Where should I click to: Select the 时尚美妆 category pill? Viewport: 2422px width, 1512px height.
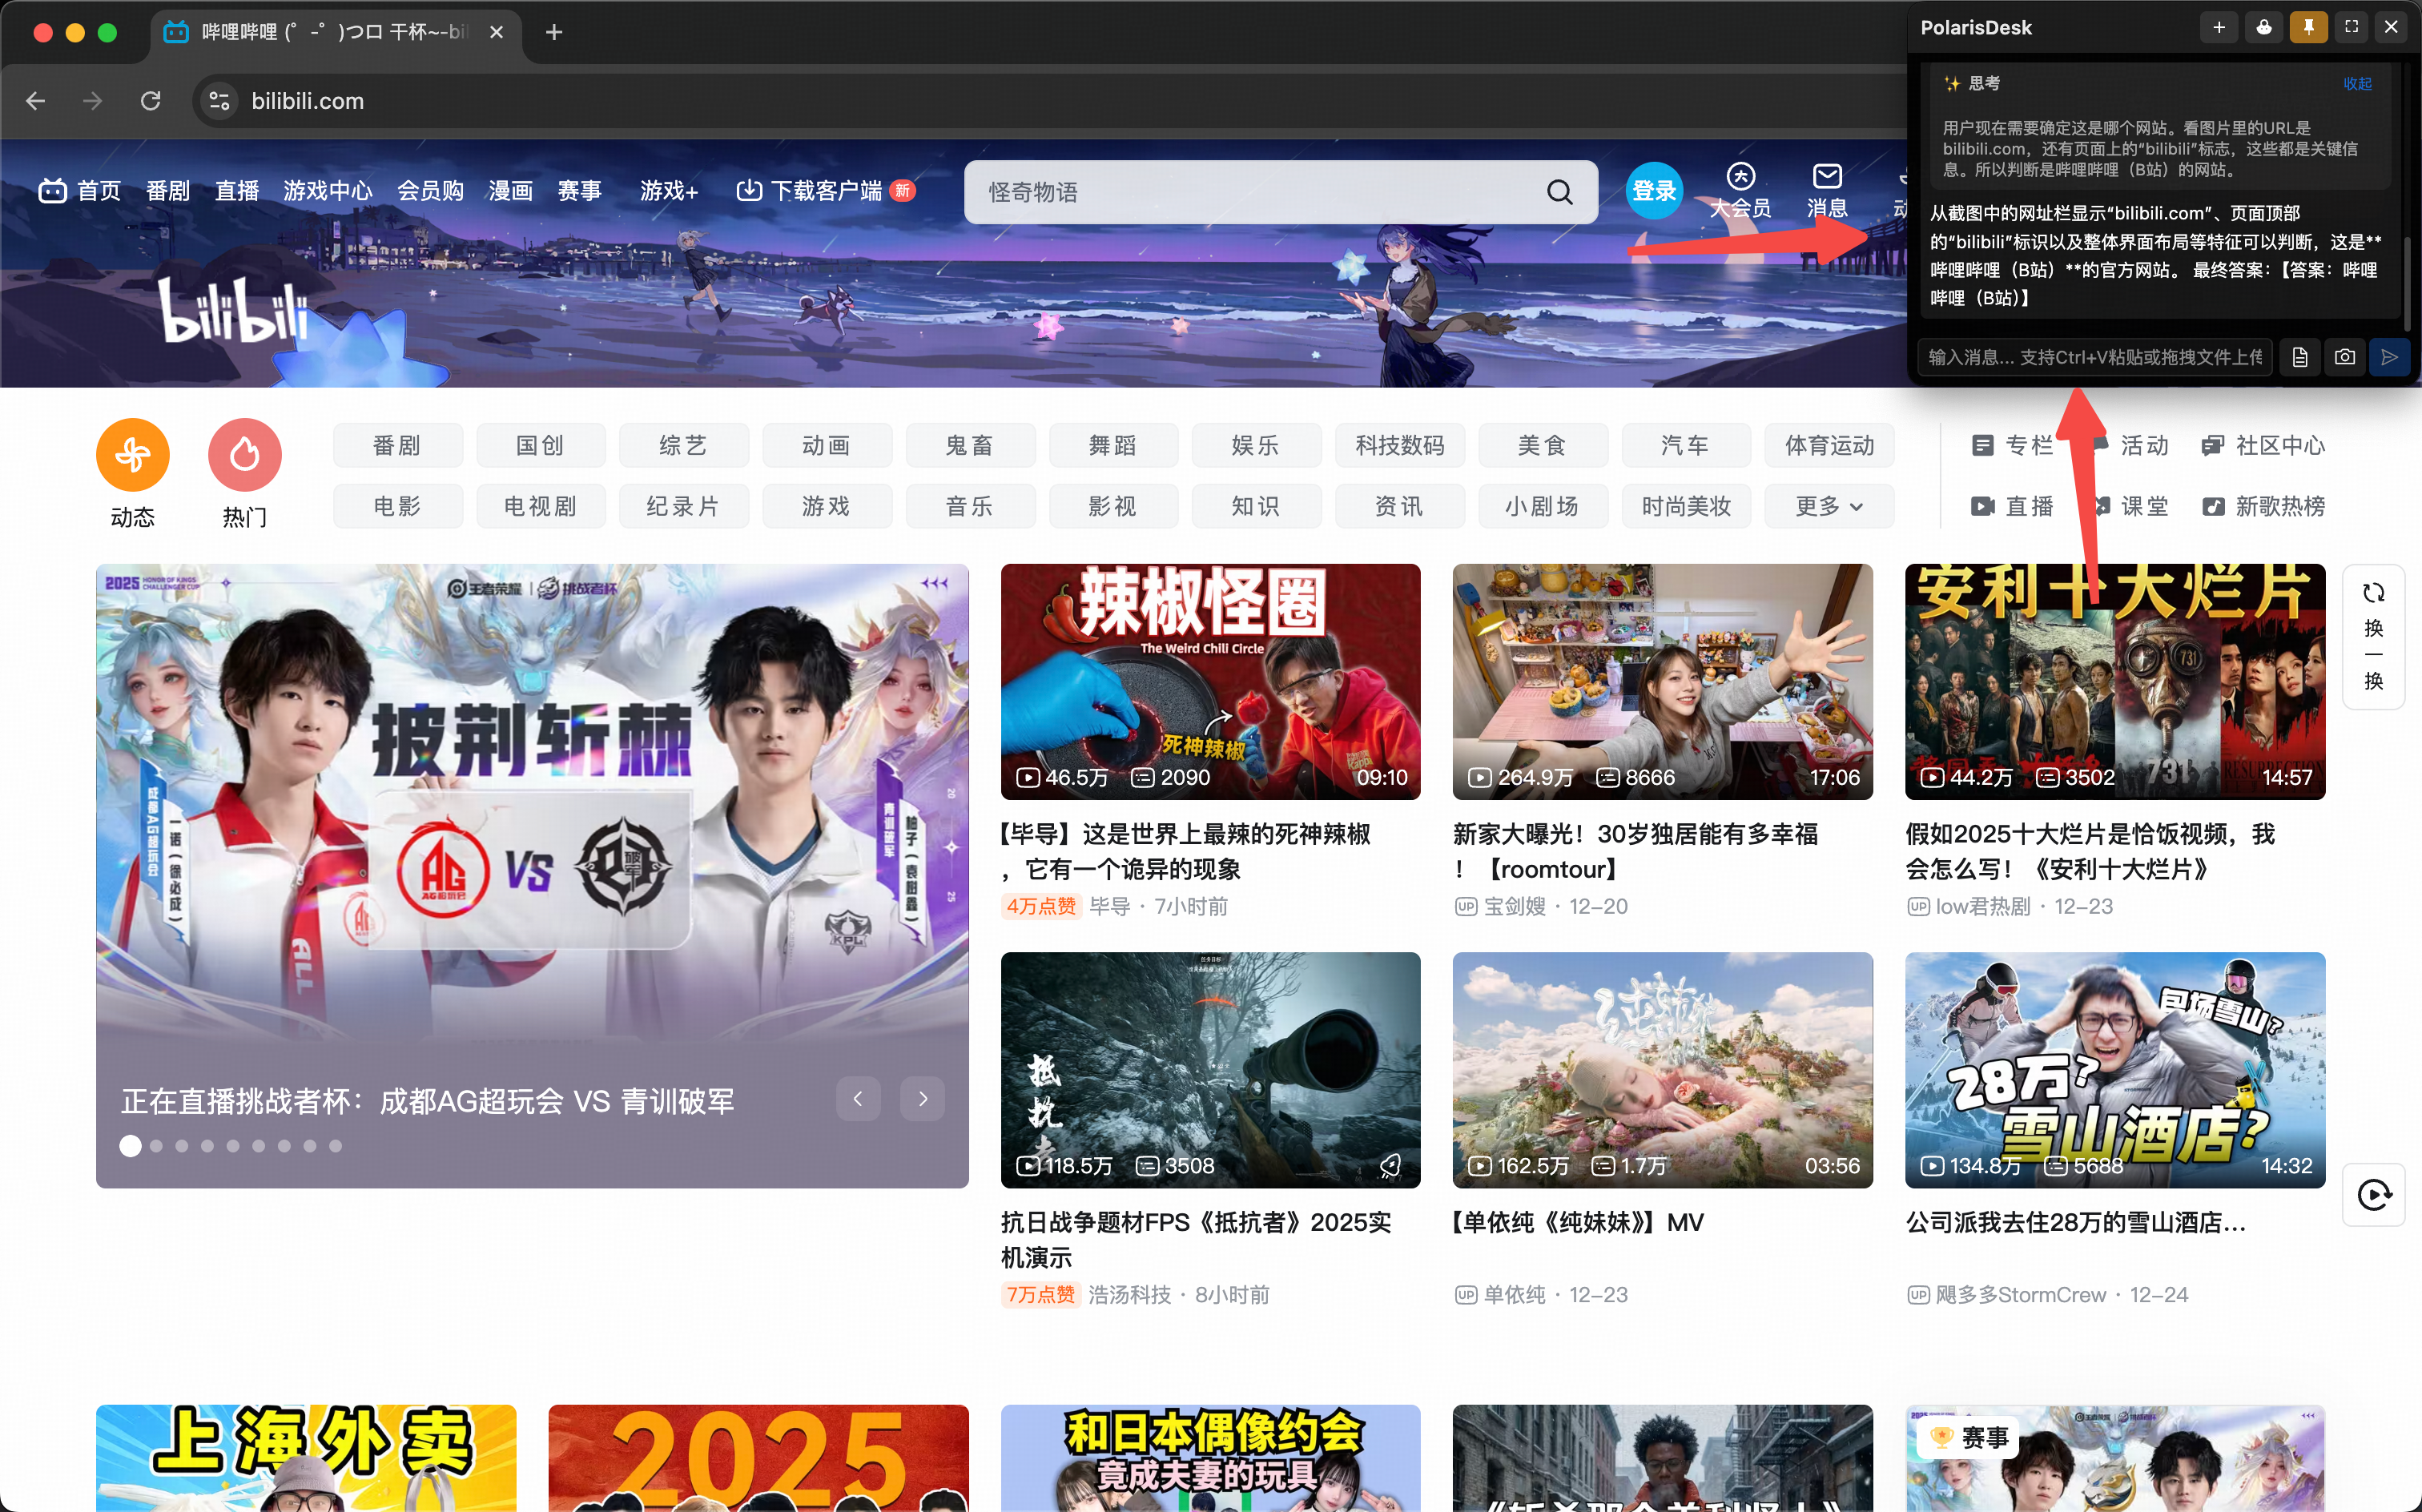point(1685,506)
